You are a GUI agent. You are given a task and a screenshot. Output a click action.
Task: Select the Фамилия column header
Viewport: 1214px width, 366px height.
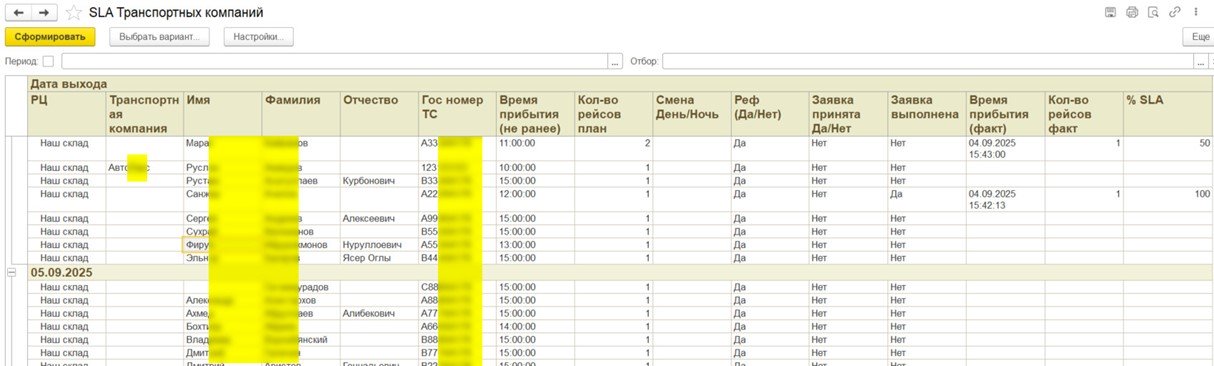click(301, 114)
